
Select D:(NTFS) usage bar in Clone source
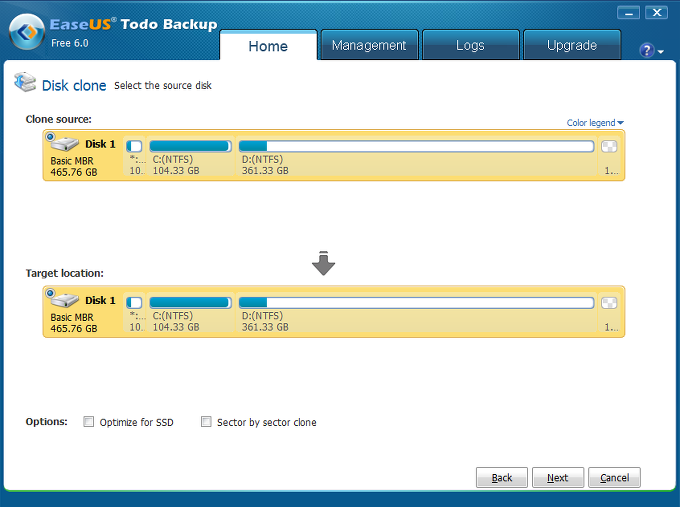pyautogui.click(x=416, y=146)
